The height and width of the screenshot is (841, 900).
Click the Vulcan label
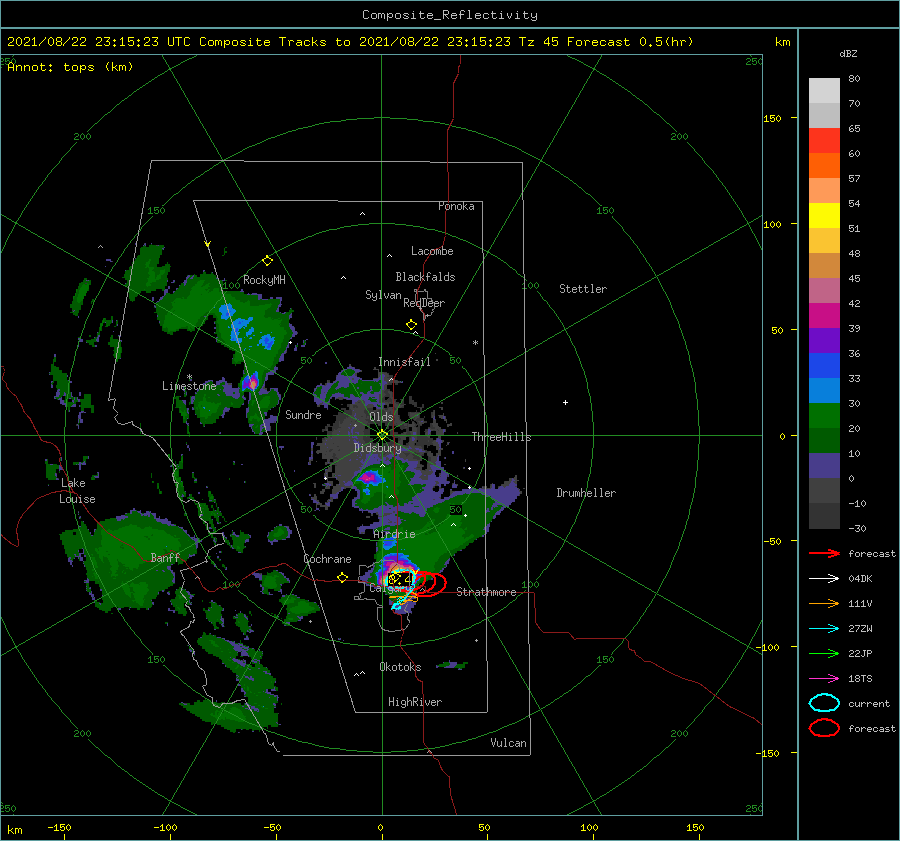point(508,743)
